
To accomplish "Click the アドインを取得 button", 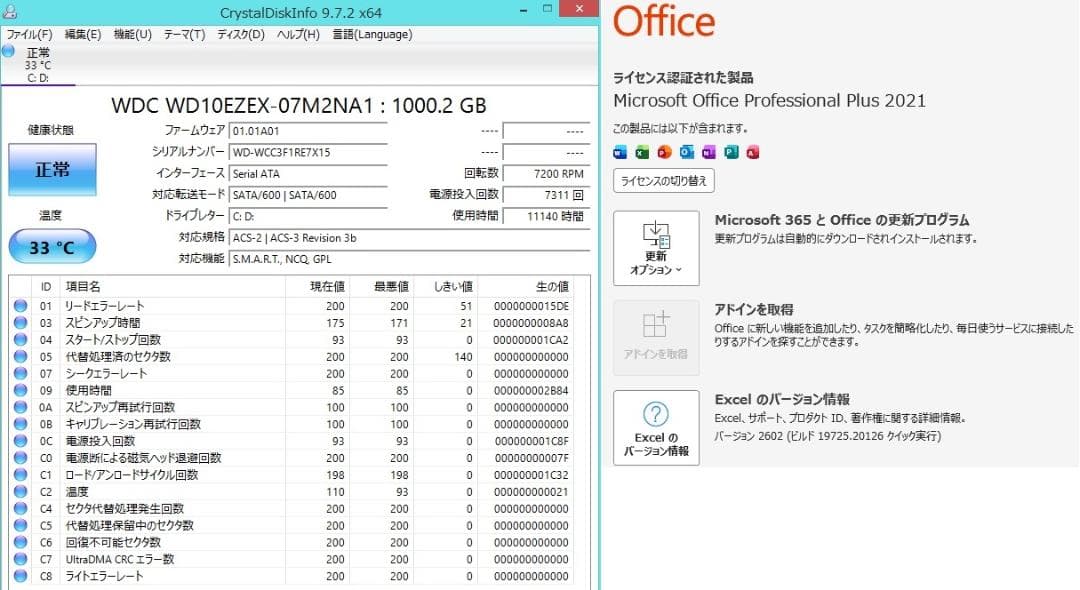I will (656, 337).
